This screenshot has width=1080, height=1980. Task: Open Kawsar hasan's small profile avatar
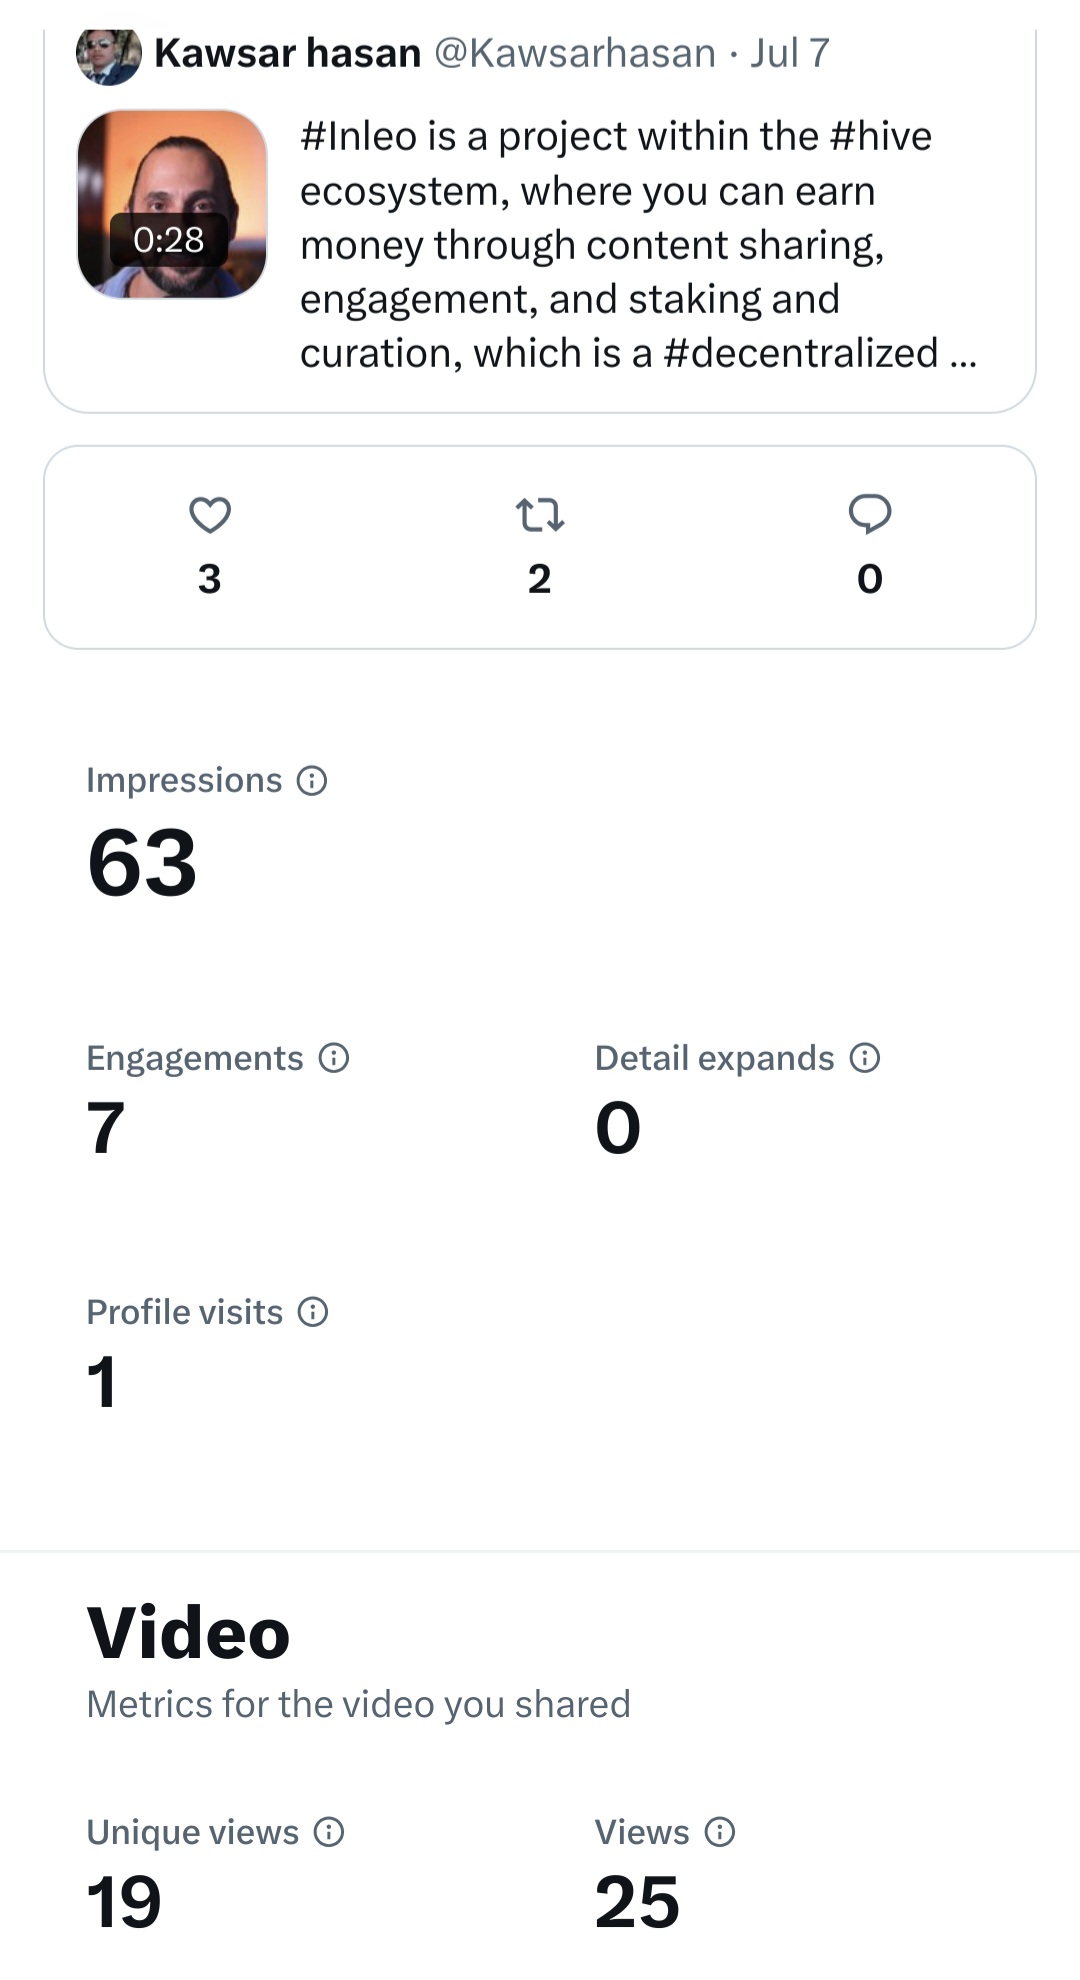click(109, 54)
